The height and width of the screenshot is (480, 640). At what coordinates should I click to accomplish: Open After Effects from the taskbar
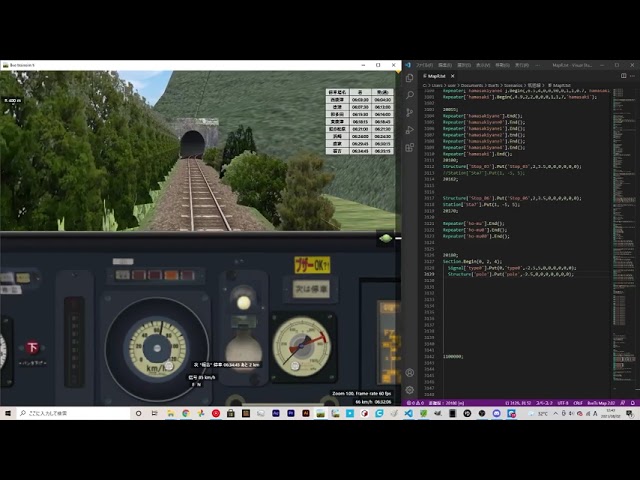pos(276,413)
